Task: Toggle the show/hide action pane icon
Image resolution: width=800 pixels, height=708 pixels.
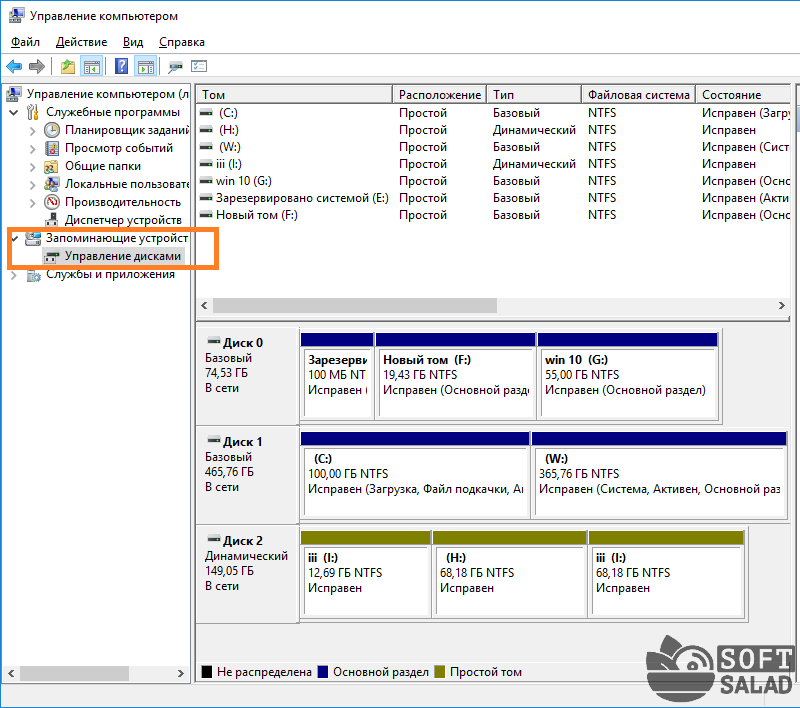Action: [x=146, y=66]
